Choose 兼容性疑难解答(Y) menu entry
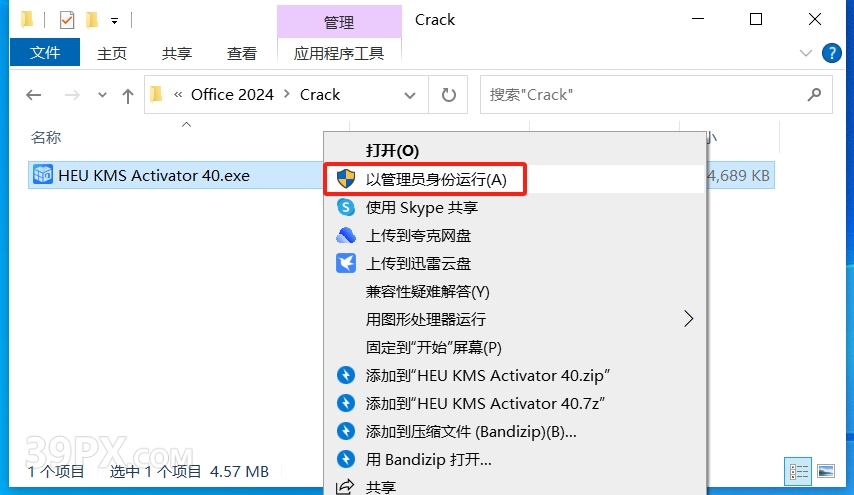 pos(515,291)
